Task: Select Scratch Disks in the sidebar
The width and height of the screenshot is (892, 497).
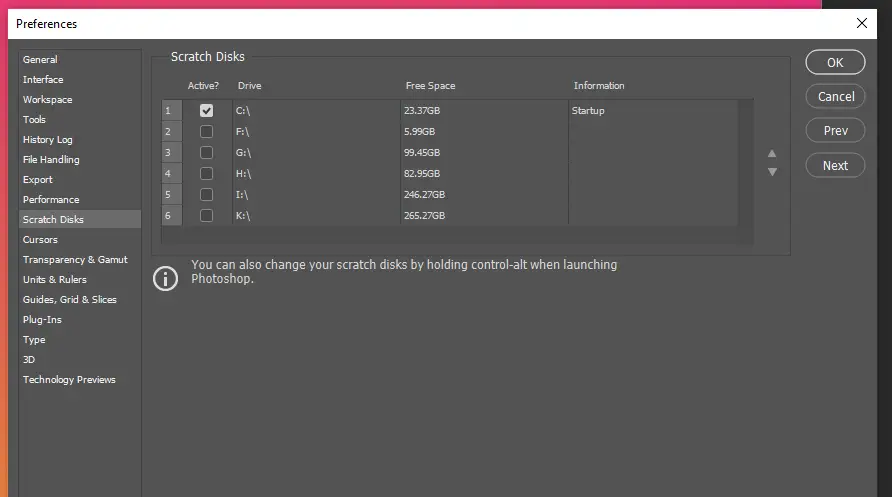Action: pos(80,219)
